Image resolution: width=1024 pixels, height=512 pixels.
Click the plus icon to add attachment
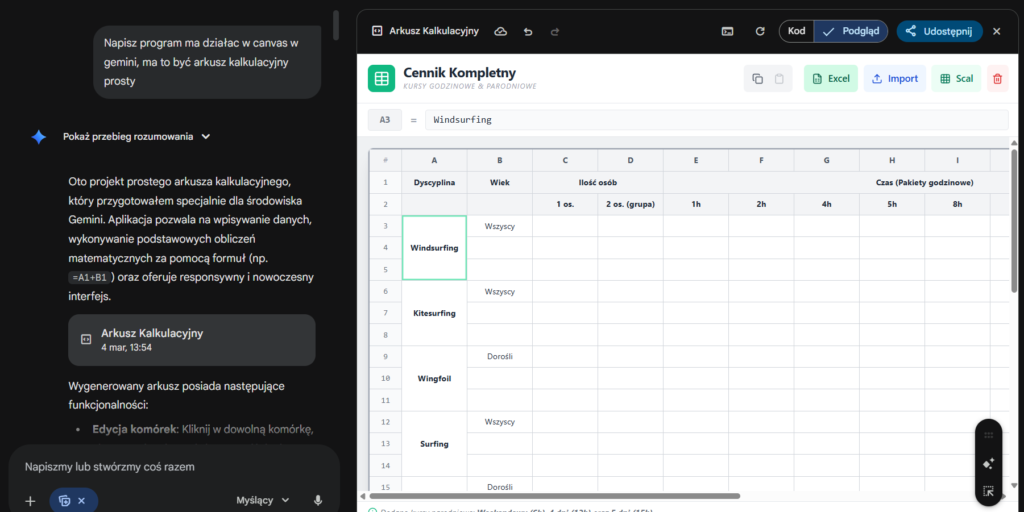point(30,500)
